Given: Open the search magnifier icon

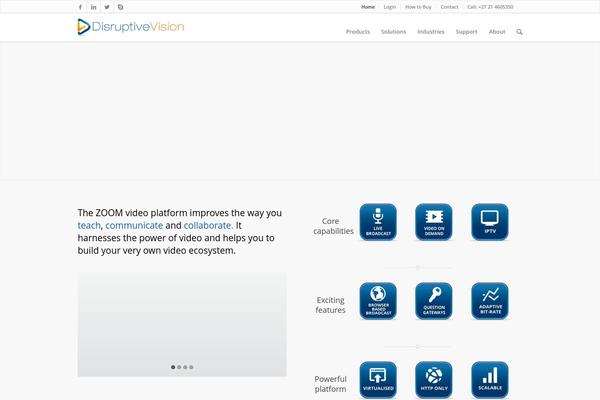Looking at the screenshot, I should (x=519, y=32).
